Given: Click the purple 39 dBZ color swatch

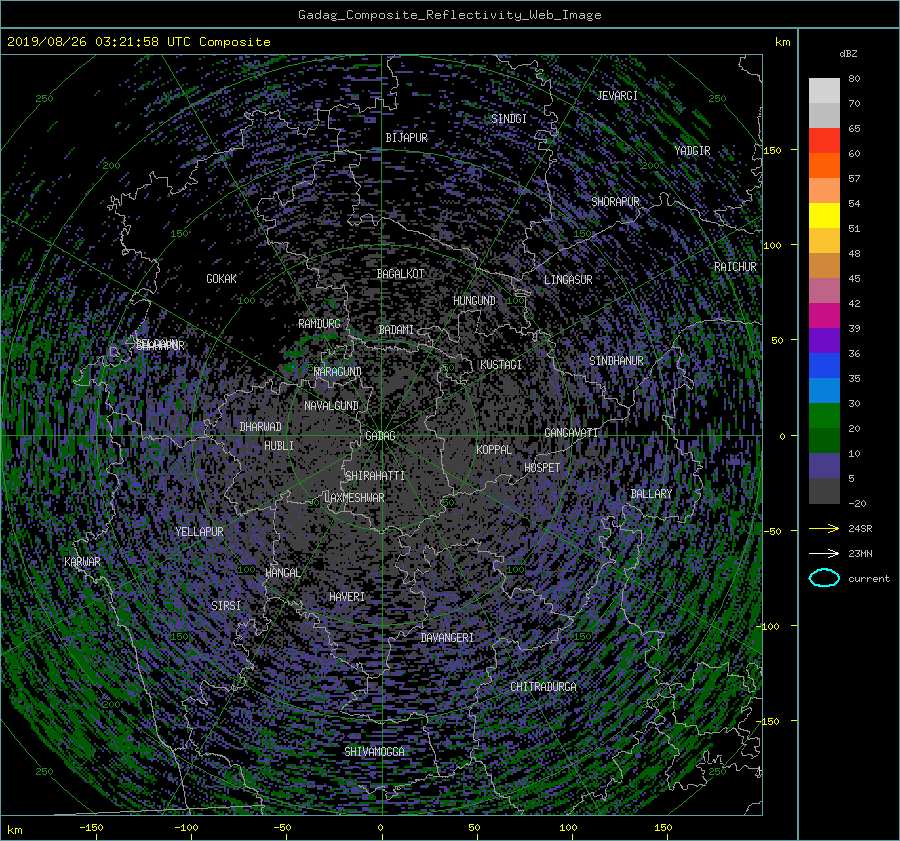Looking at the screenshot, I should 824,340.
